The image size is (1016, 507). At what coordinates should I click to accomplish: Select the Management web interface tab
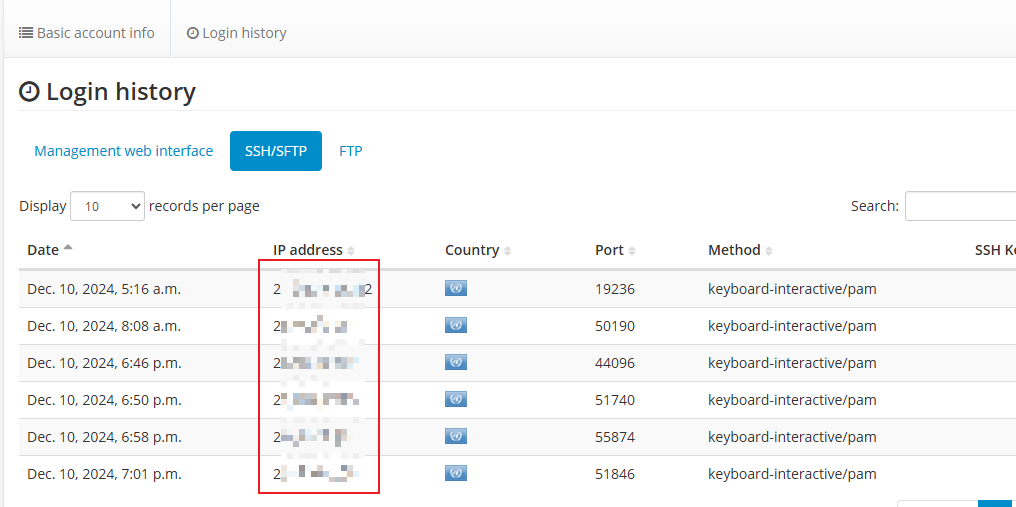(124, 151)
